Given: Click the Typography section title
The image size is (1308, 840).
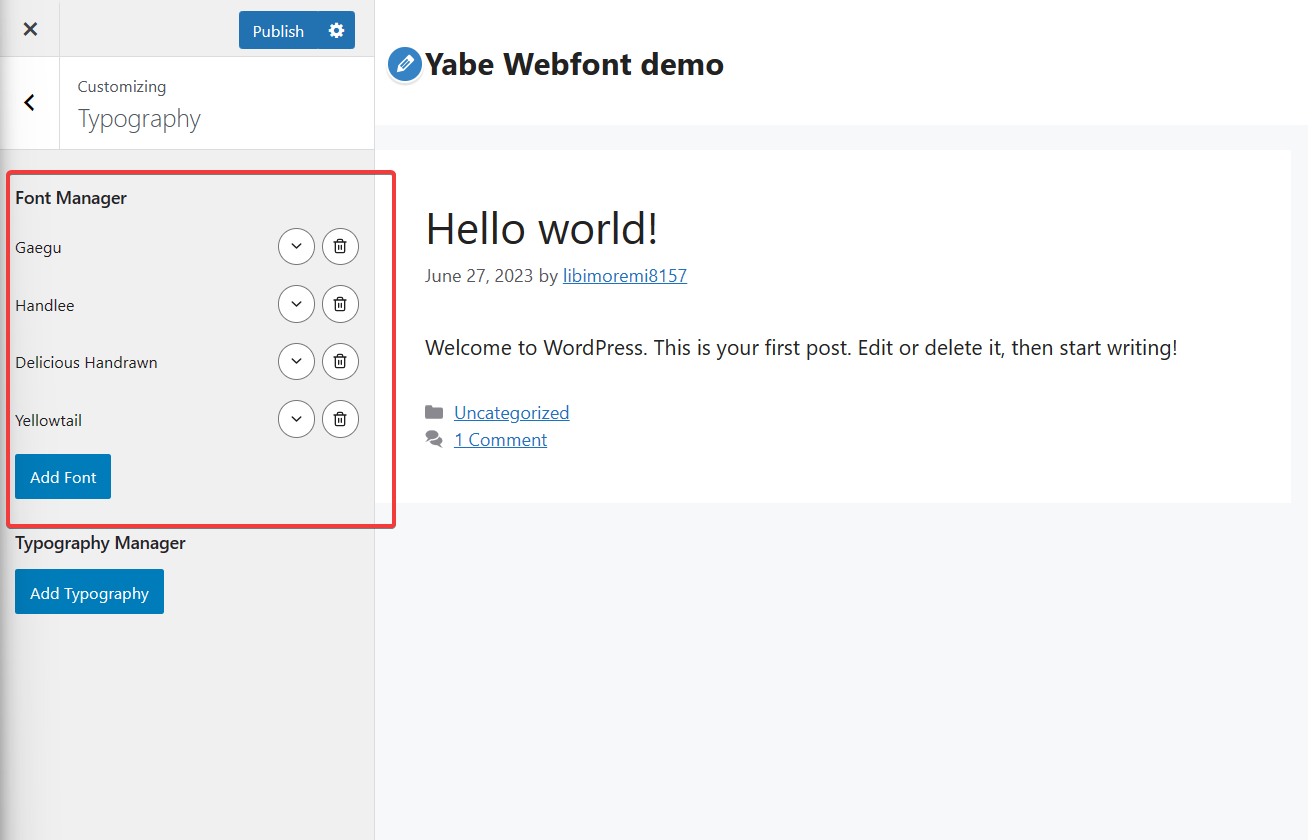Looking at the screenshot, I should [139, 119].
